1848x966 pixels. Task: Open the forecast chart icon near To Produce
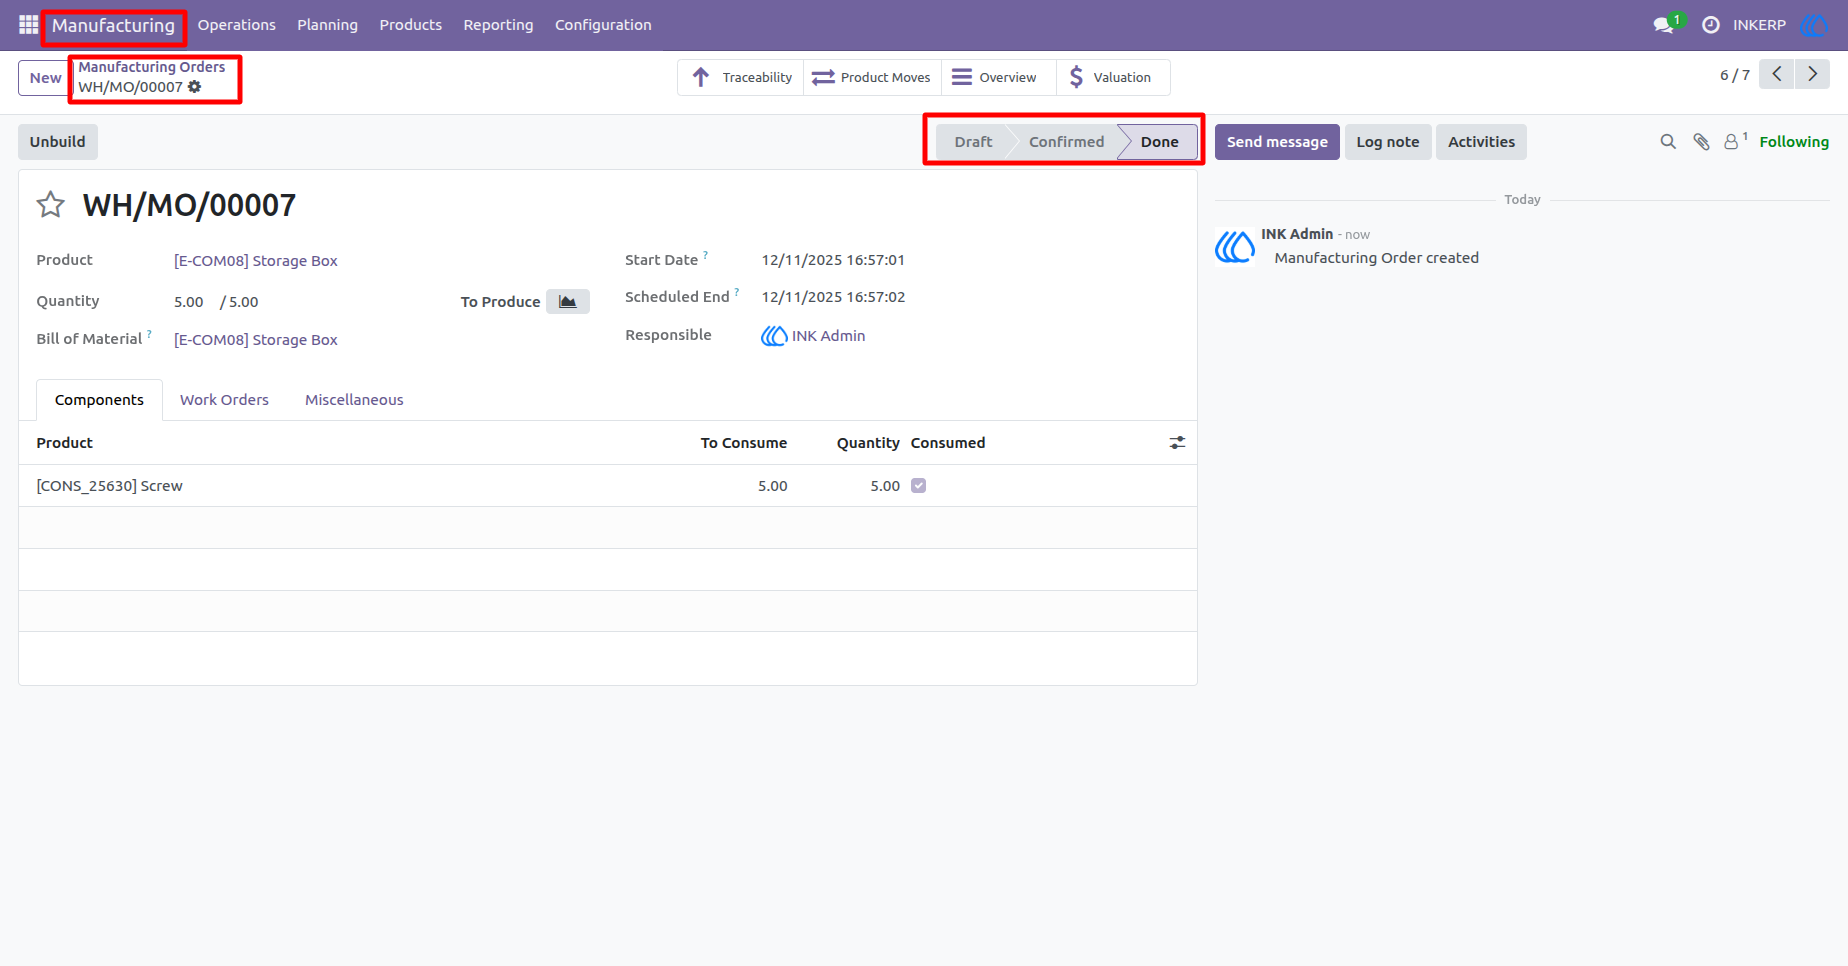tap(568, 302)
